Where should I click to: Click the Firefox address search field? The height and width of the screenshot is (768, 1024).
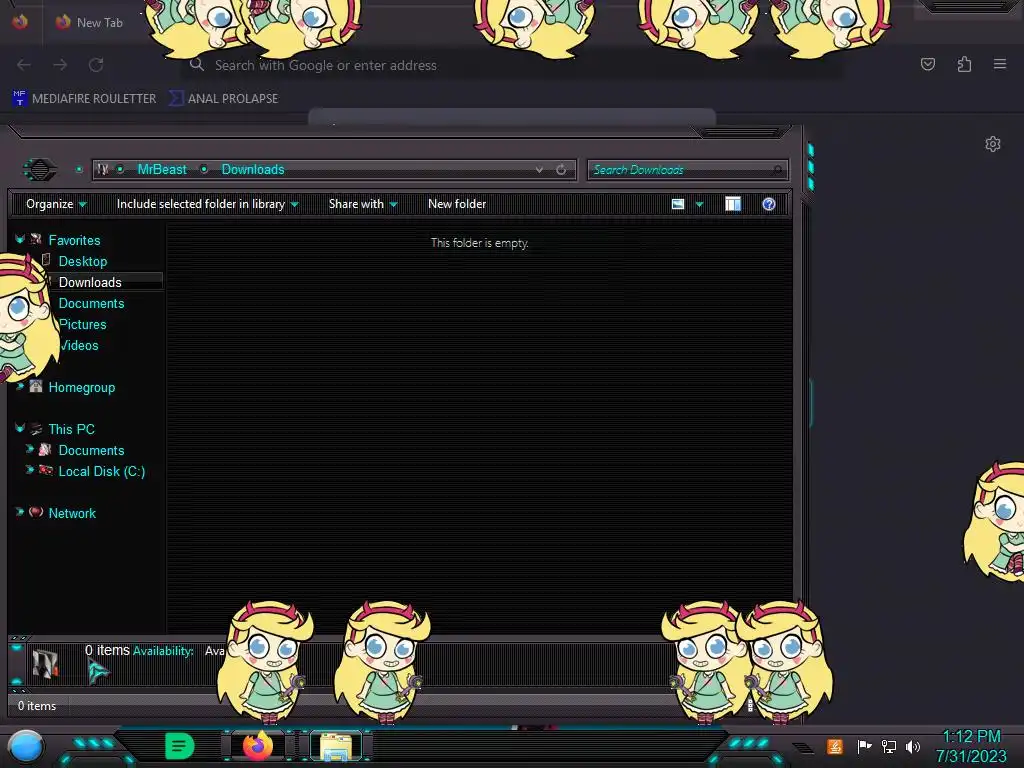pos(511,65)
